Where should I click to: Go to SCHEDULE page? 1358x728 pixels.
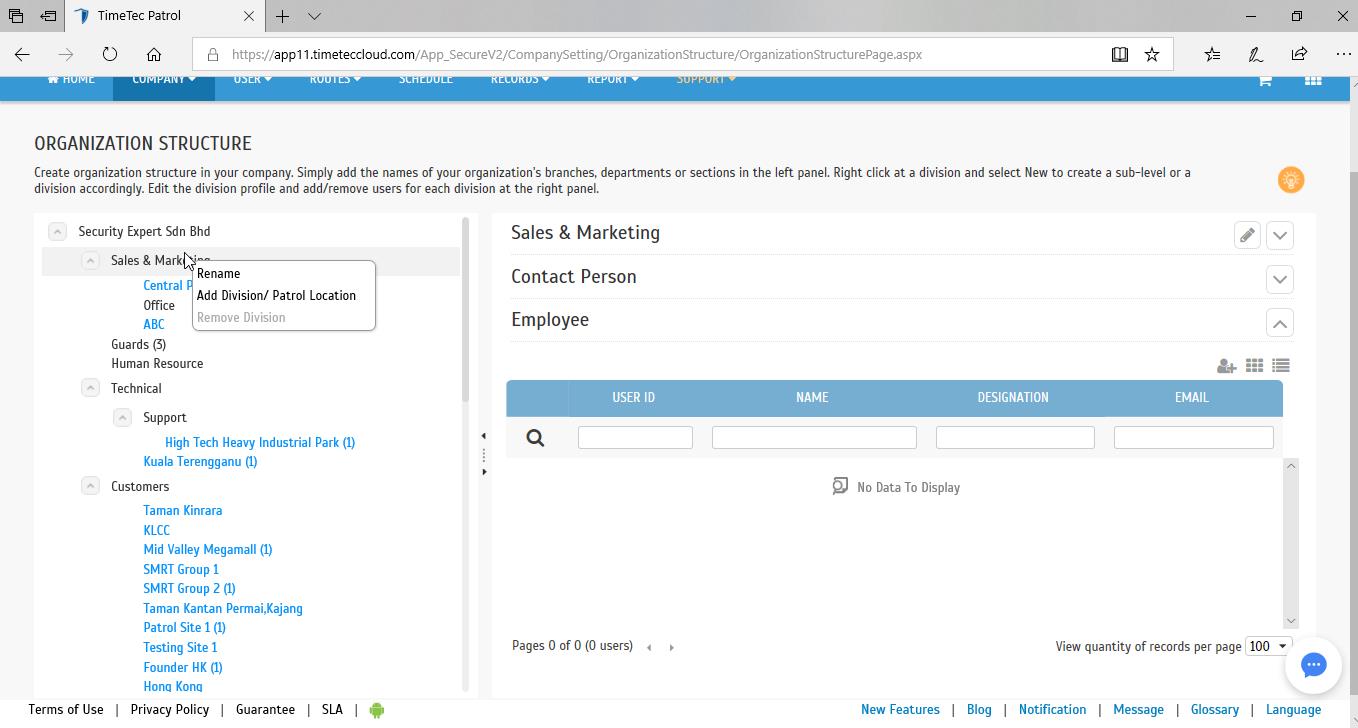(426, 80)
